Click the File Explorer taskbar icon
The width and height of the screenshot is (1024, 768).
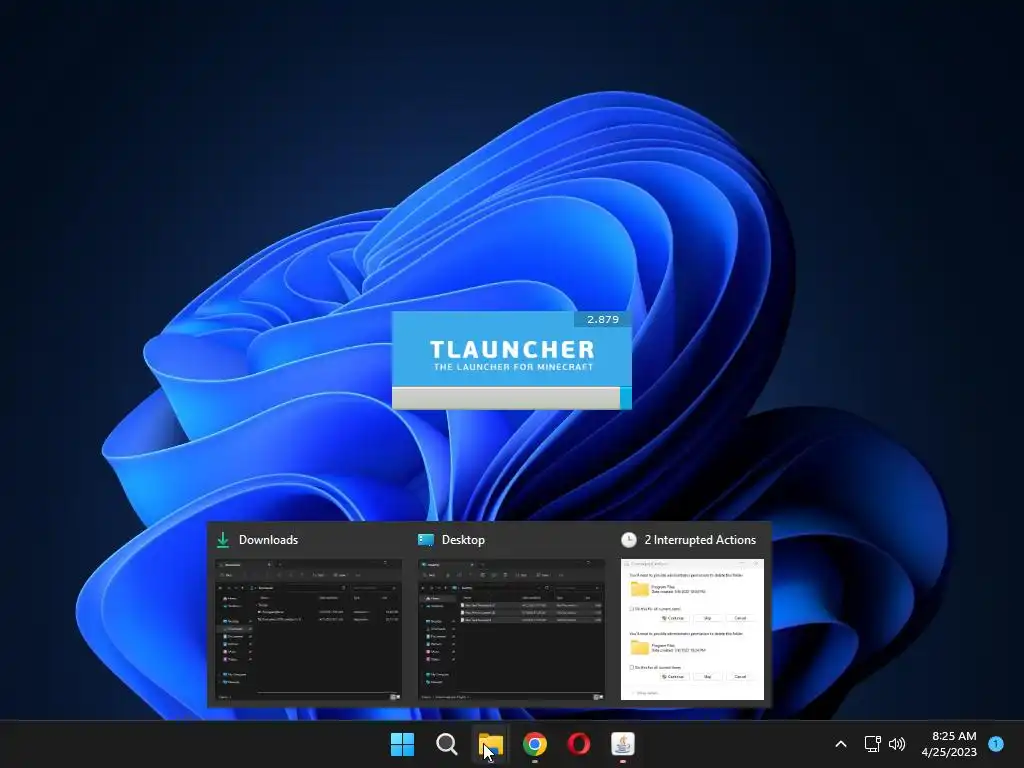pyautogui.click(x=490, y=744)
